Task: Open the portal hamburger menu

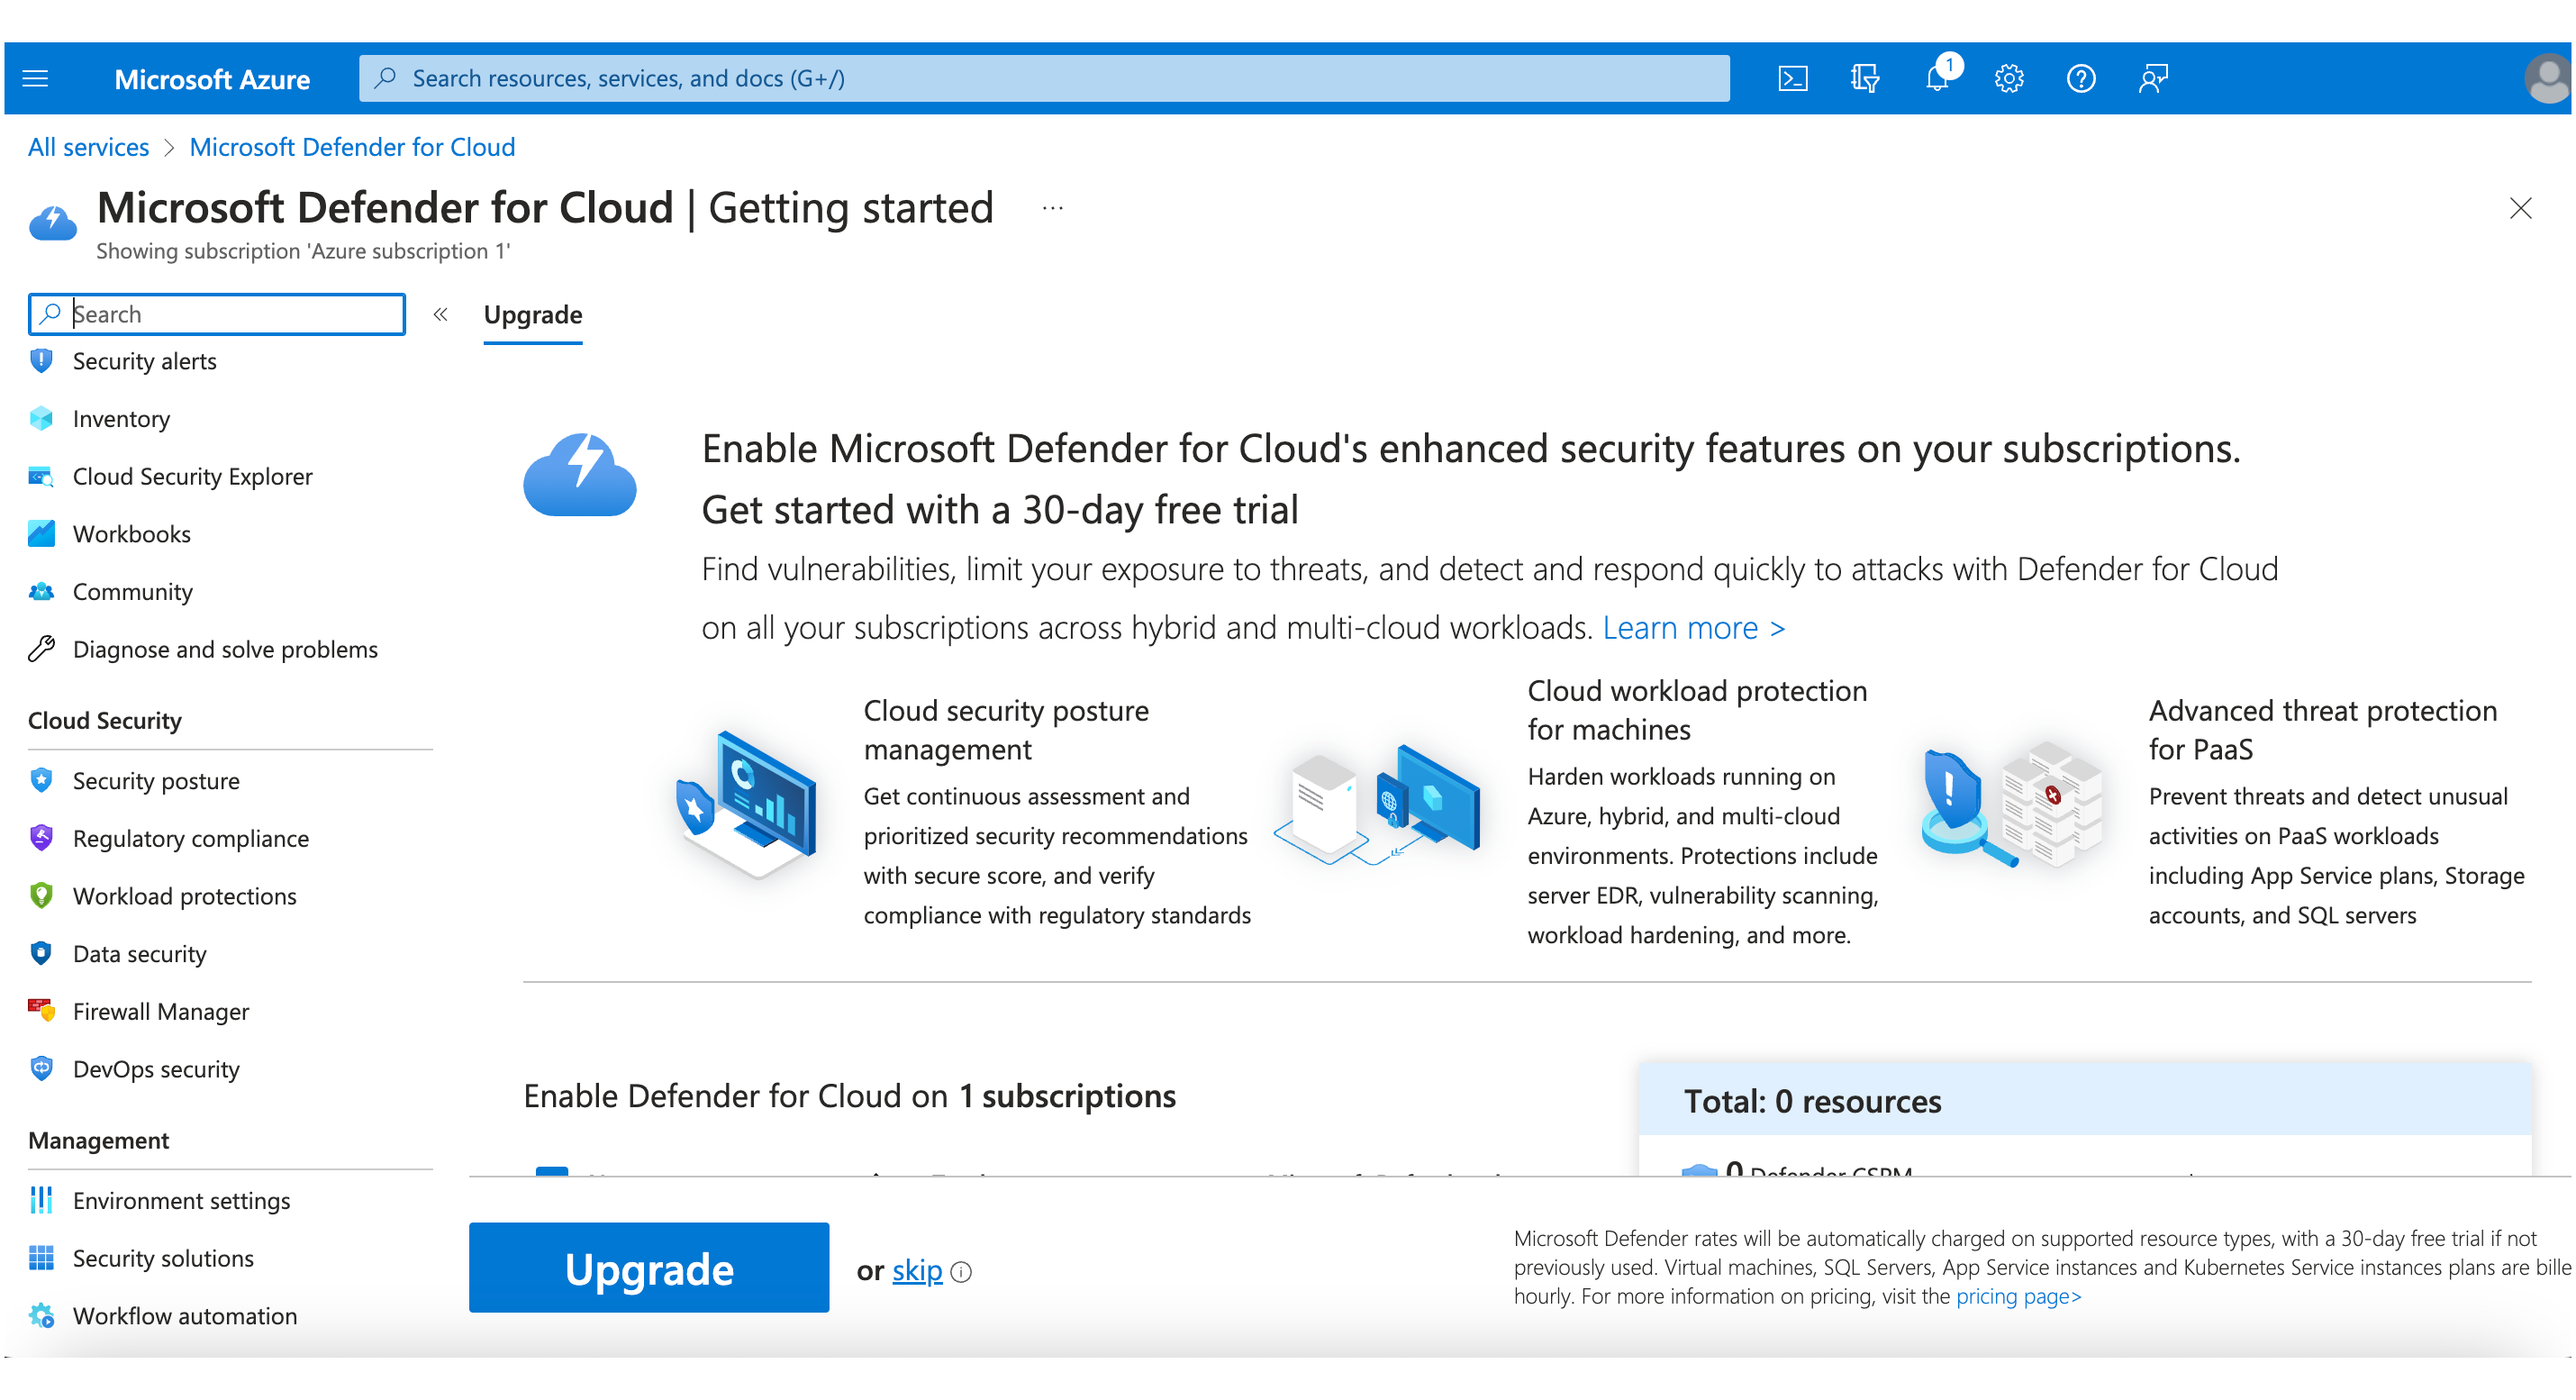Action: click(x=36, y=78)
